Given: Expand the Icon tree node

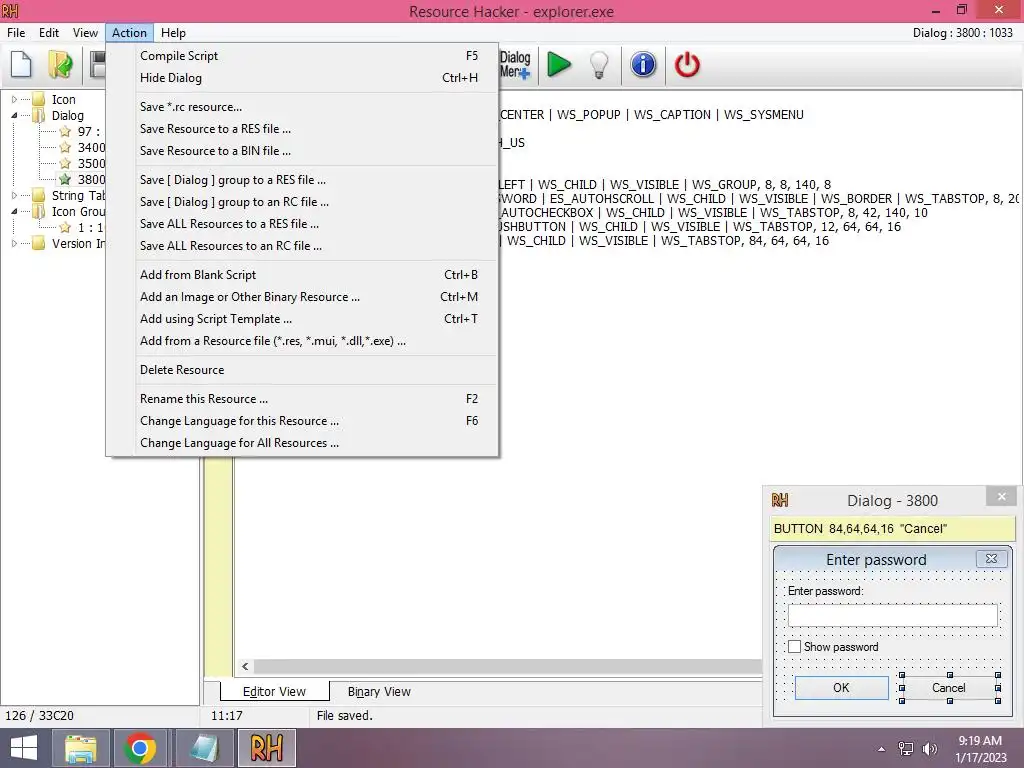Looking at the screenshot, I should [14, 99].
